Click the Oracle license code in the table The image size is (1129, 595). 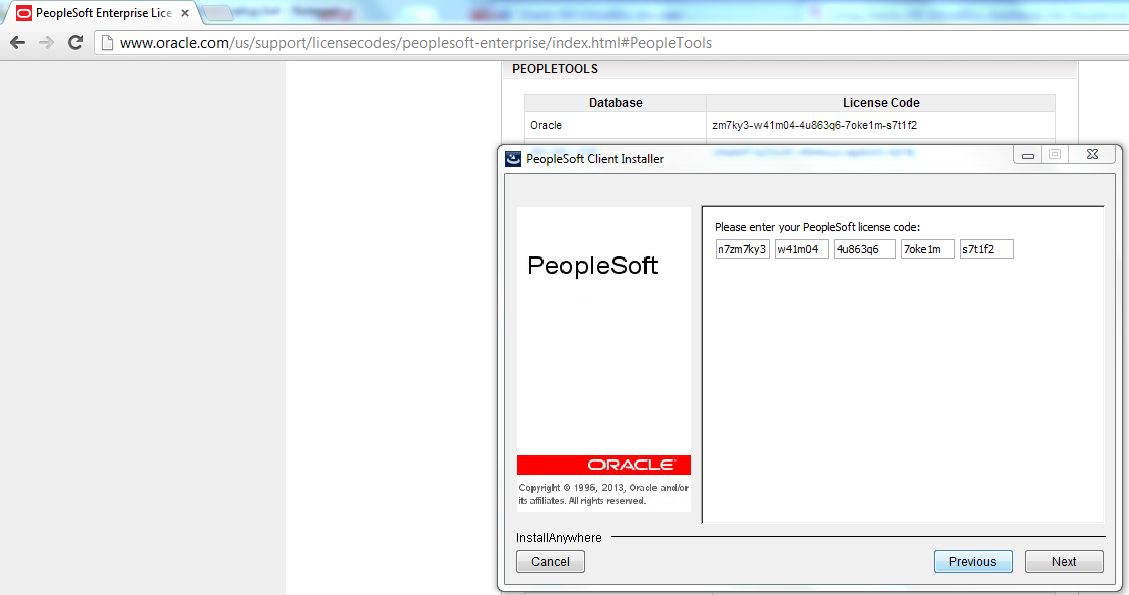pos(814,125)
